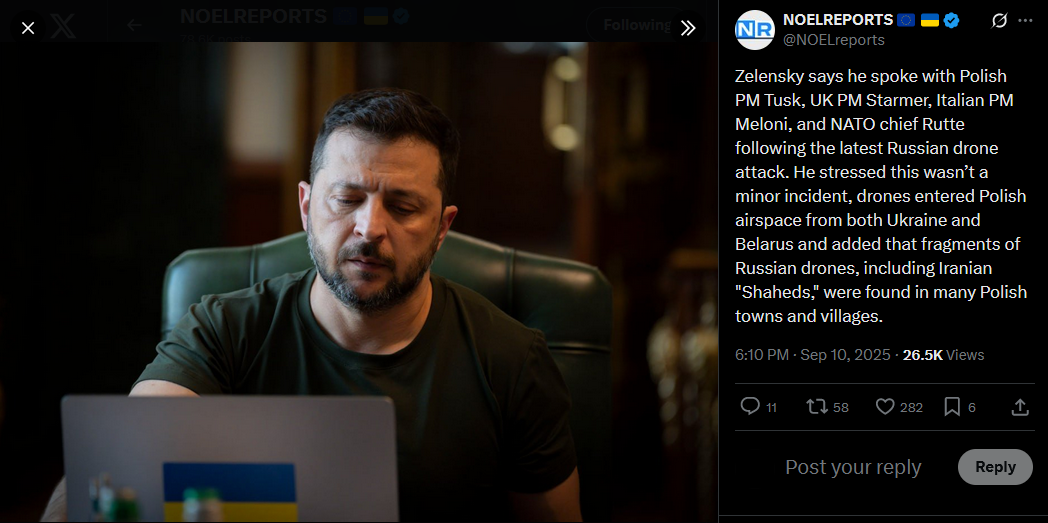
Task: Click the photo of the man at laptop
Action: [x=358, y=282]
